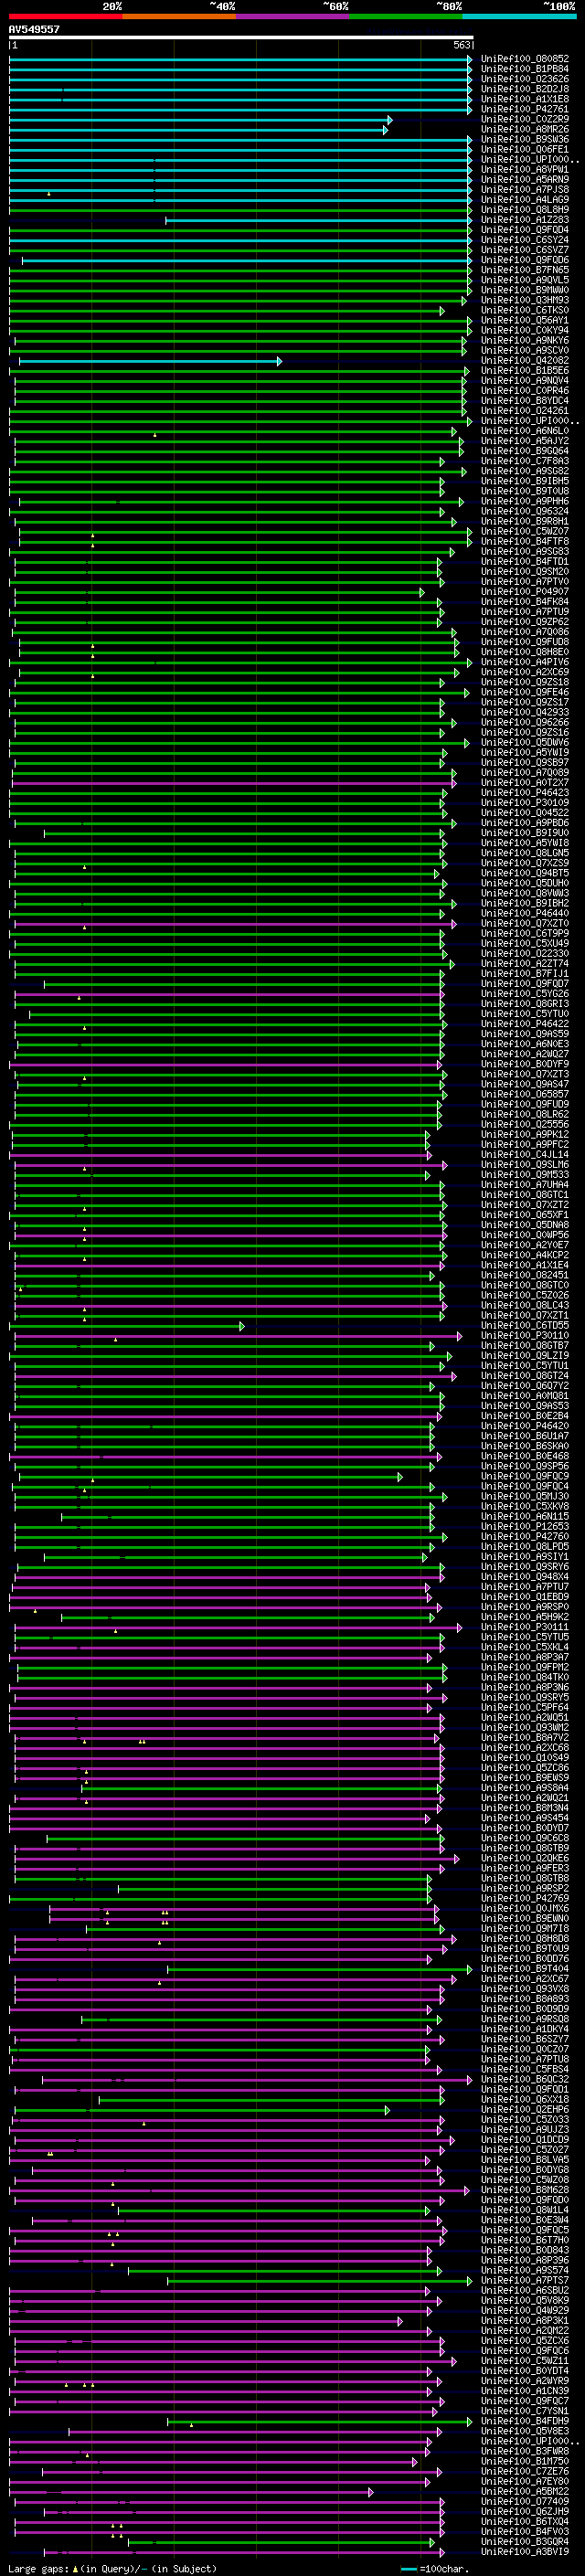Select the UniRef100_A8VPW1 label
Viewport: 585px width, 2576px height.
tap(525, 170)
